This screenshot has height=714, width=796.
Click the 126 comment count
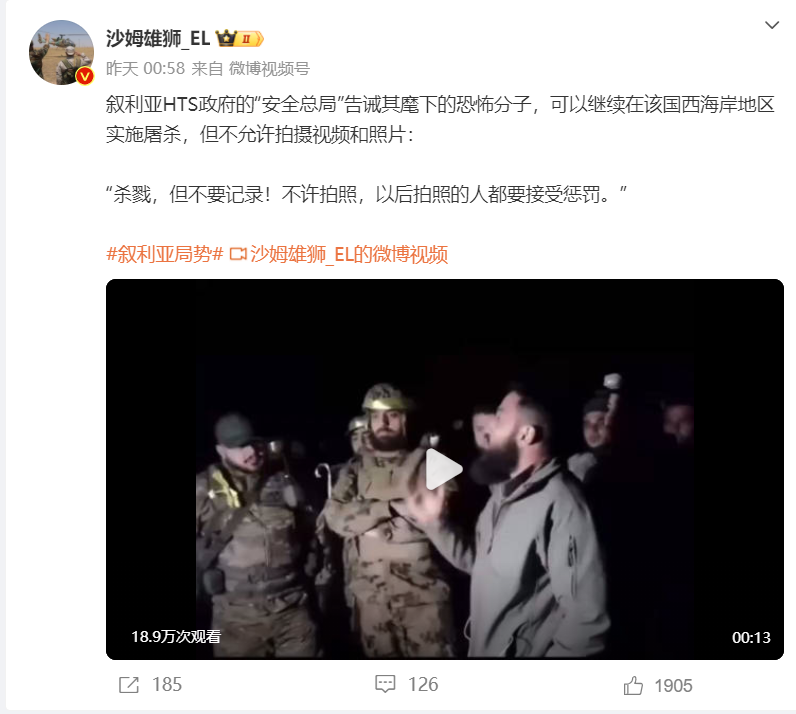423,684
